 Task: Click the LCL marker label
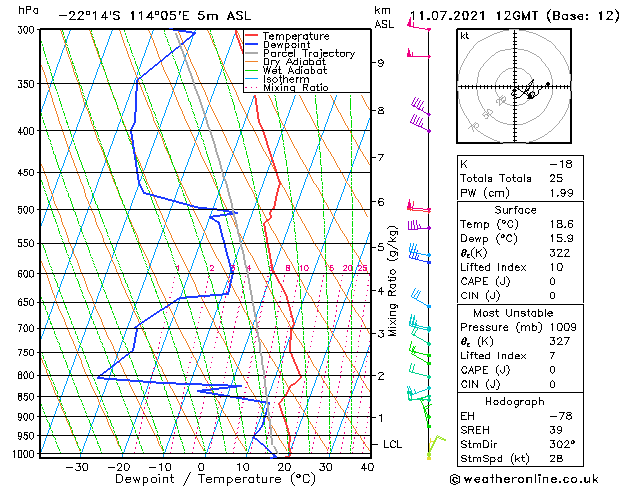pyautogui.click(x=392, y=444)
